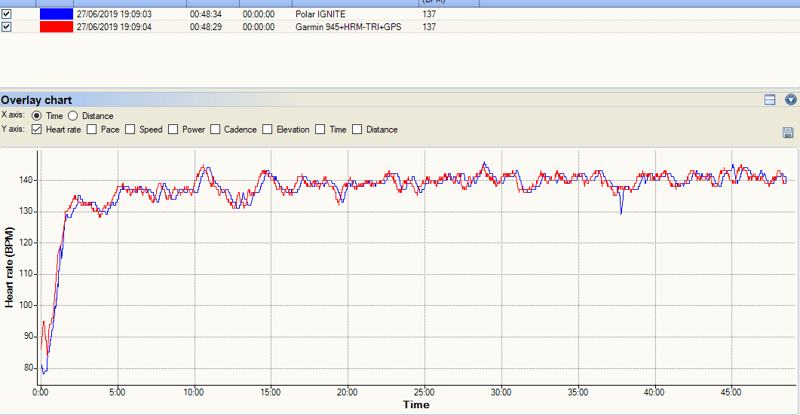The image size is (800, 415).
Task: Click the date 27/06/2019 19:09:03
Action: coord(114,14)
